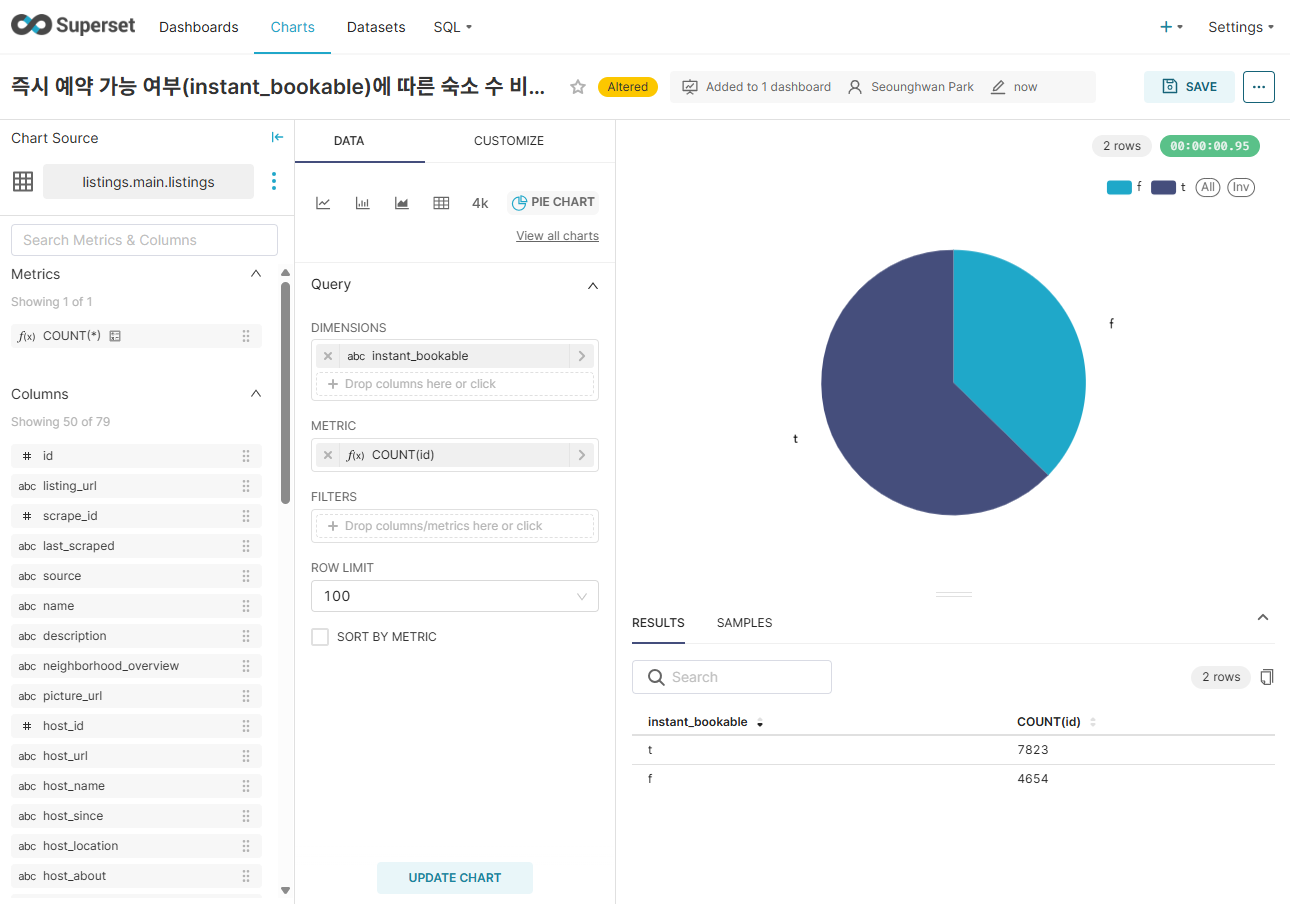Open the Datasets menu item
The height and width of the screenshot is (904, 1290).
(376, 27)
